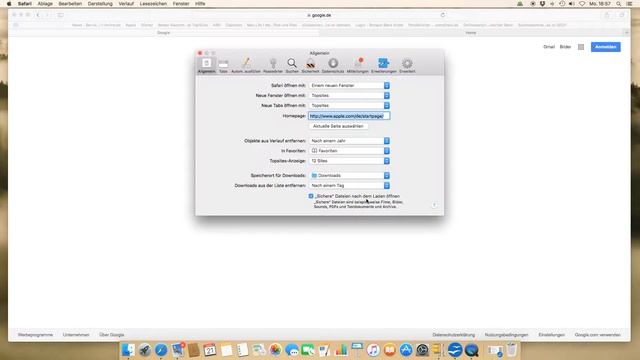The width and height of the screenshot is (640, 360).
Task: Switch to the Home tab in Safari
Action: [471, 33]
